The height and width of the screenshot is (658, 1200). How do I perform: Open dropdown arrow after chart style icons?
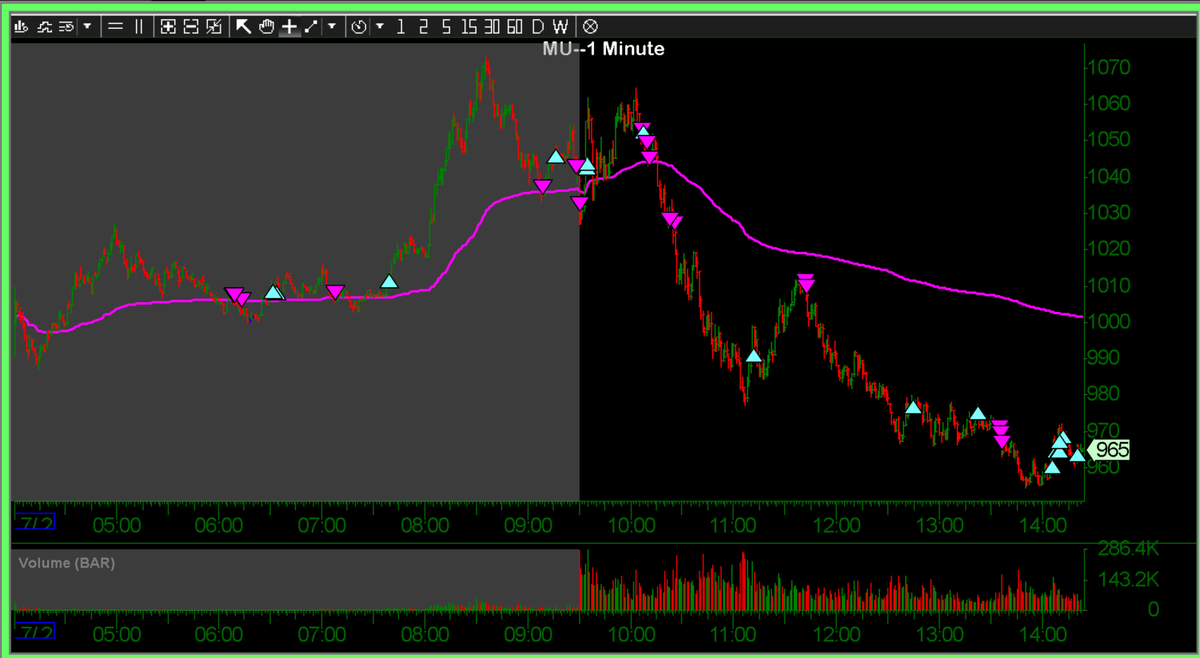(x=87, y=27)
